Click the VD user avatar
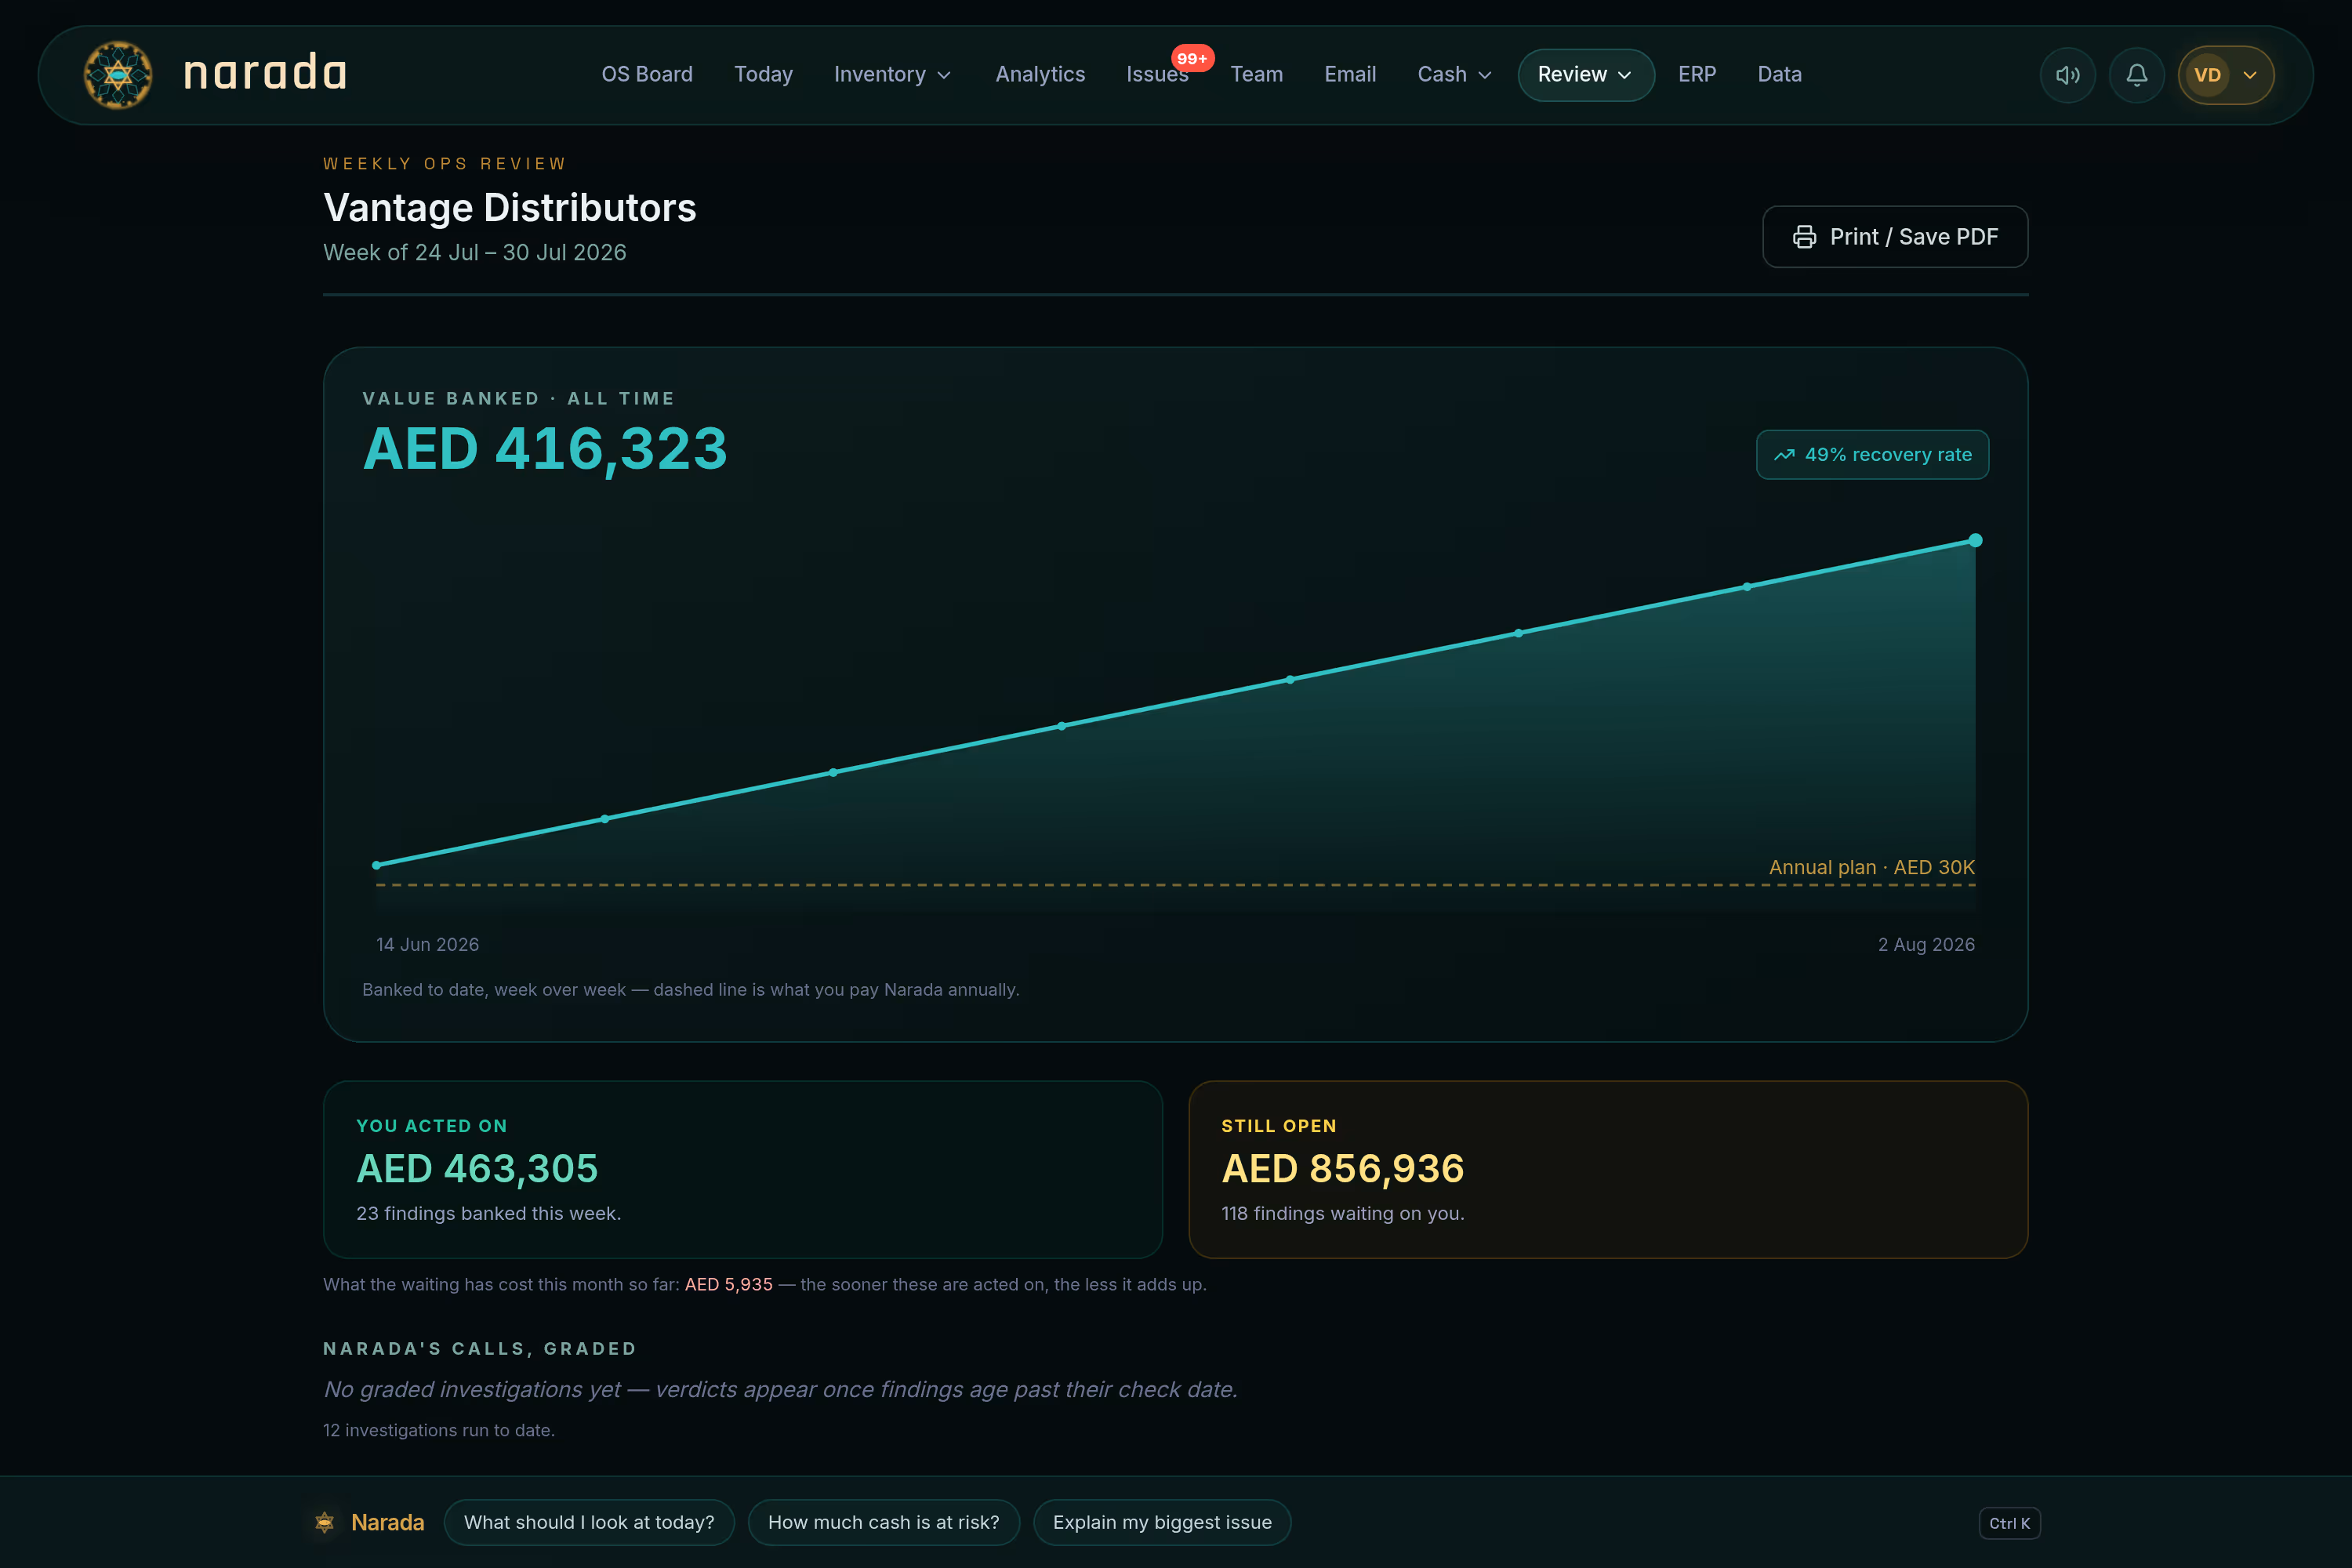2352x1568 pixels. 2207,75
